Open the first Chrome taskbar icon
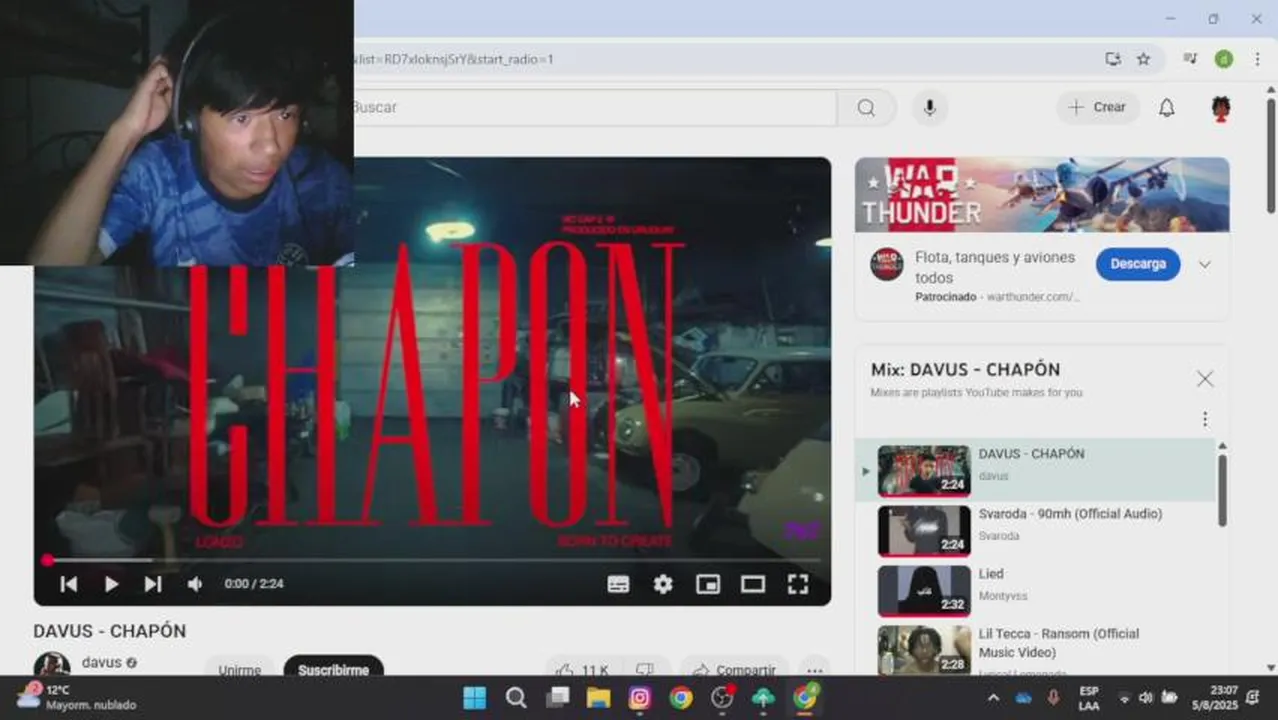Screen dimensions: 1278x720 tap(681, 698)
